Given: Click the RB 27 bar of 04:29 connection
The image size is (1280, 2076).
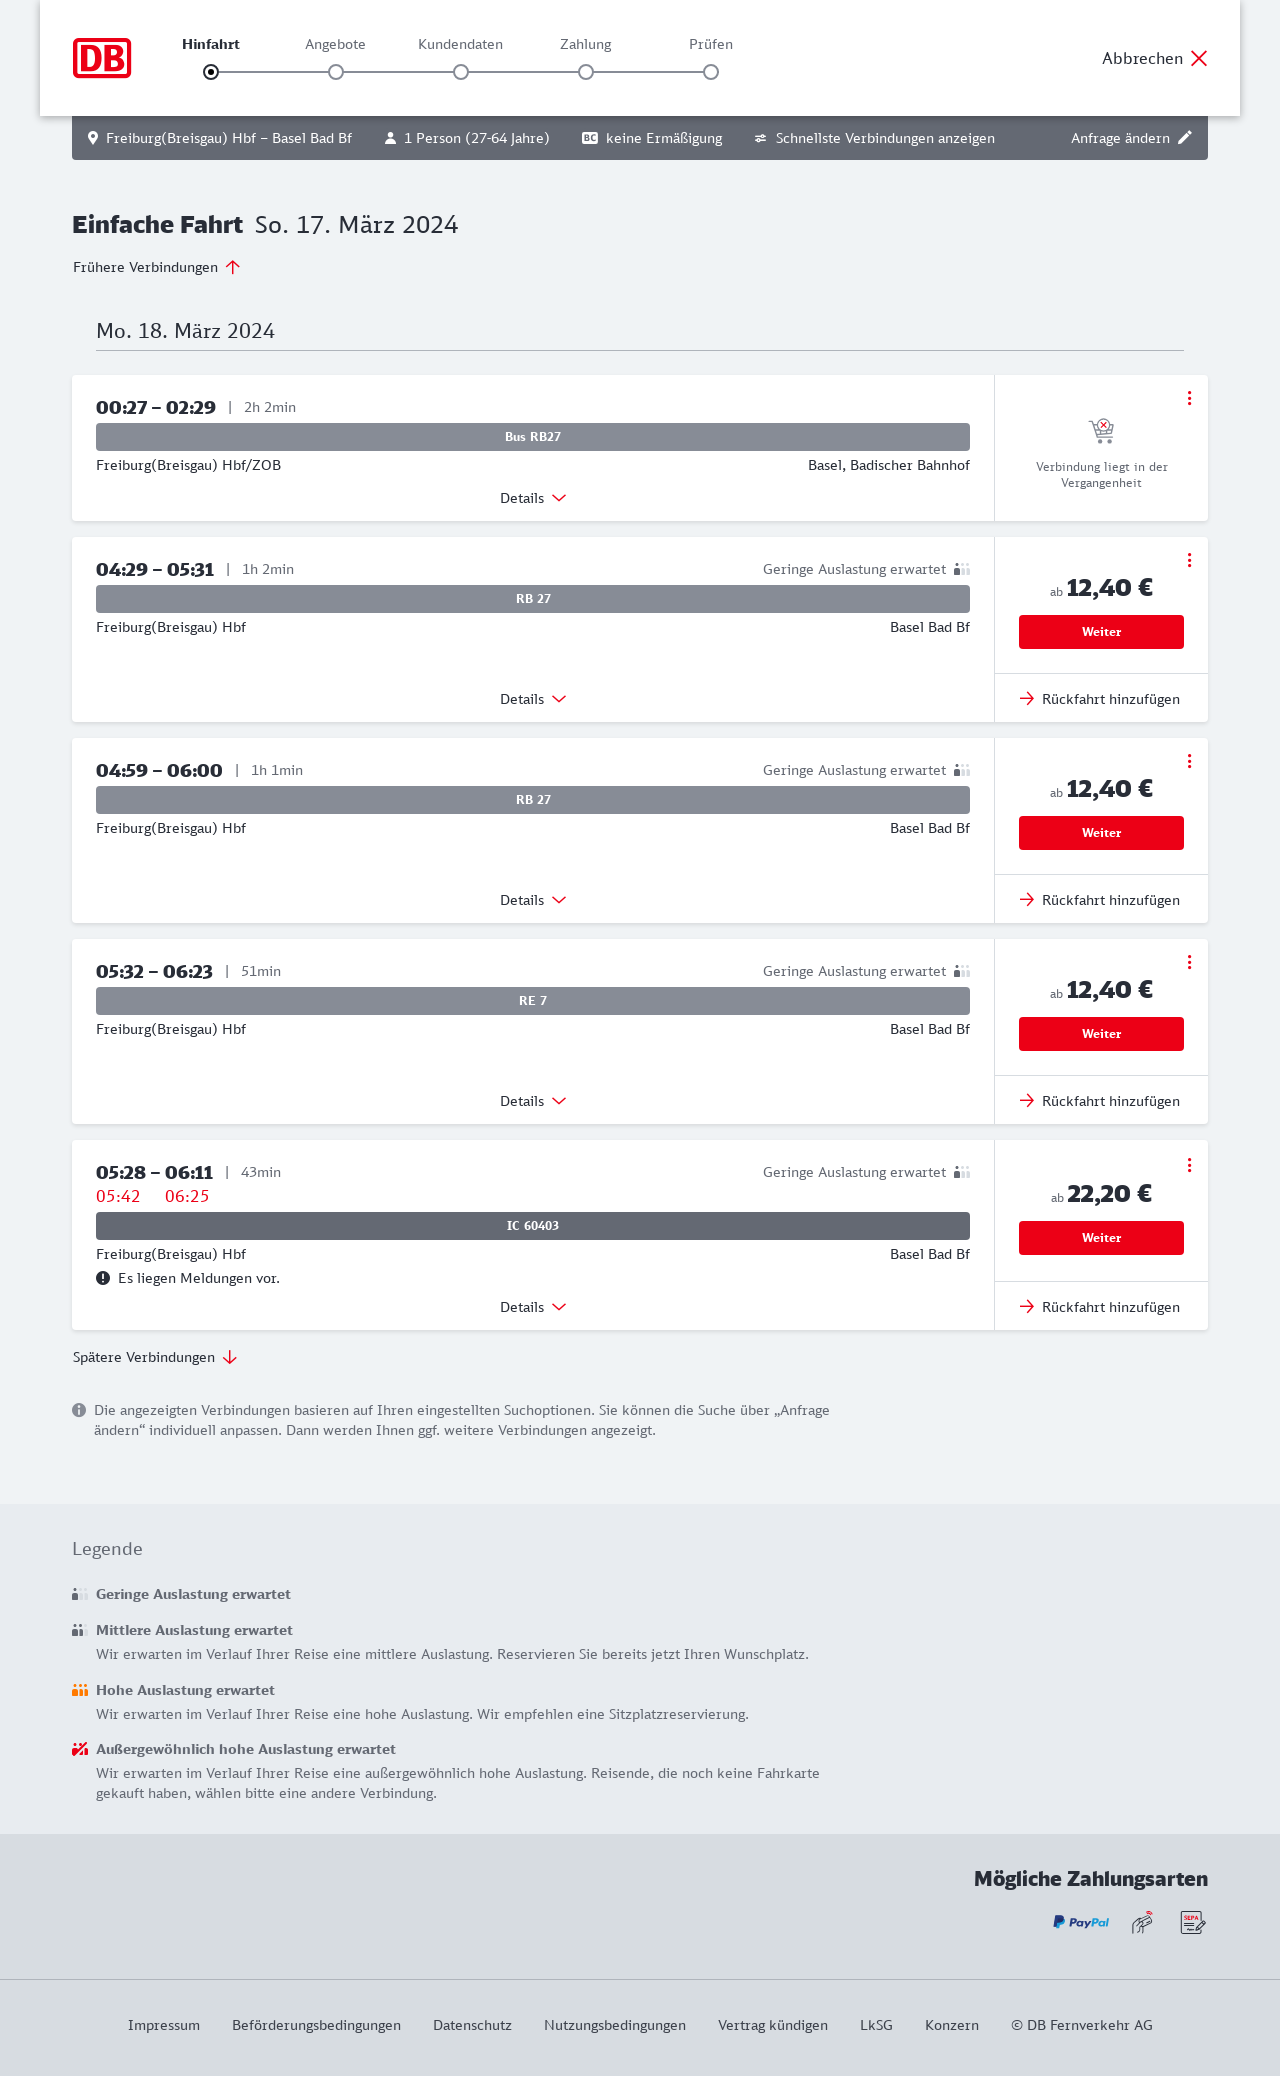Looking at the screenshot, I should pos(533,599).
